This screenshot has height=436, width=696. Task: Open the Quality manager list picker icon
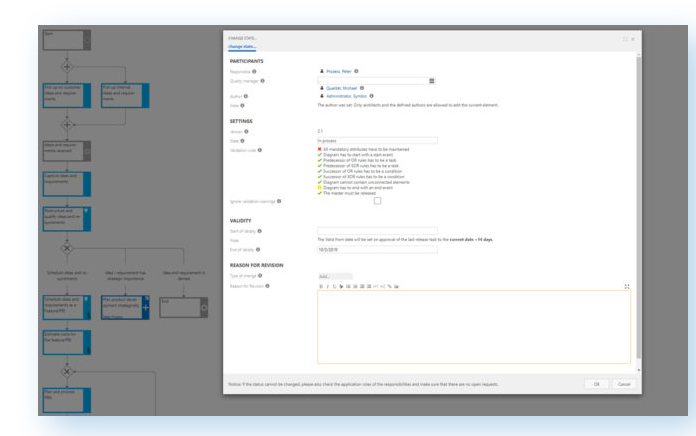(x=431, y=80)
